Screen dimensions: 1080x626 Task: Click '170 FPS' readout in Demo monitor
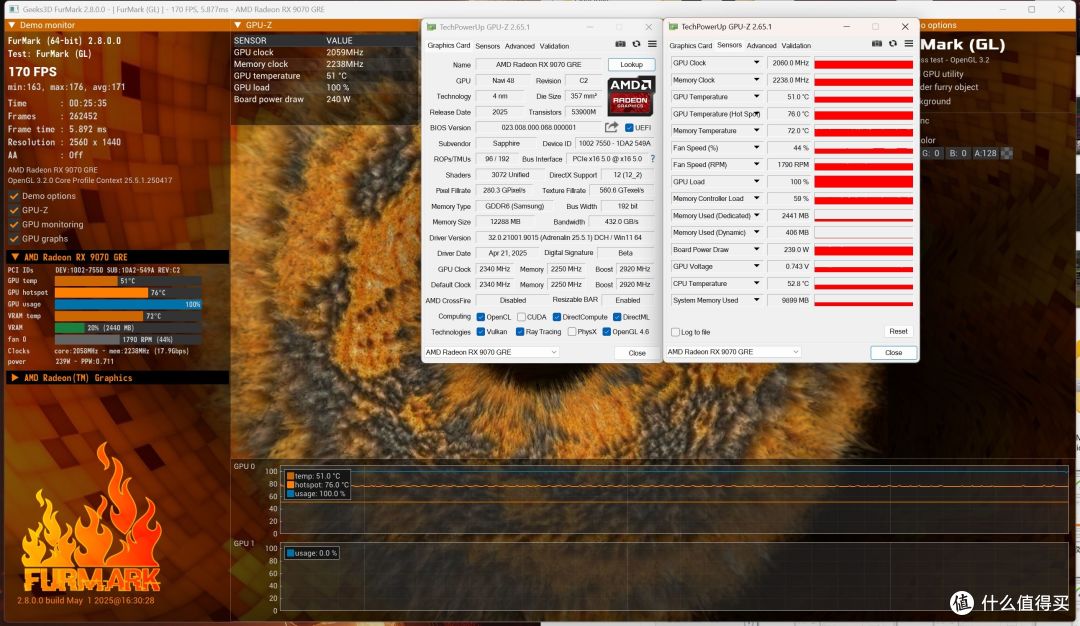coord(32,72)
